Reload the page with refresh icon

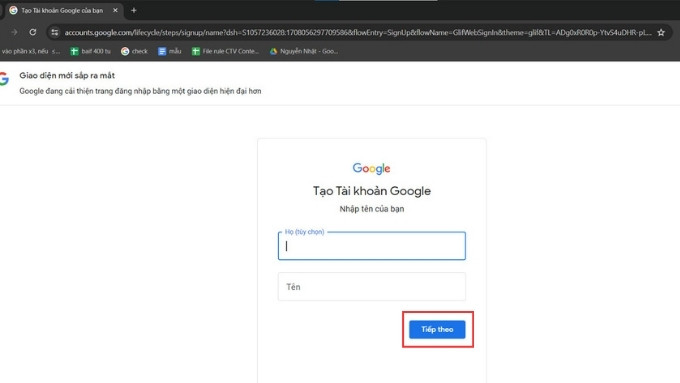(x=33, y=32)
